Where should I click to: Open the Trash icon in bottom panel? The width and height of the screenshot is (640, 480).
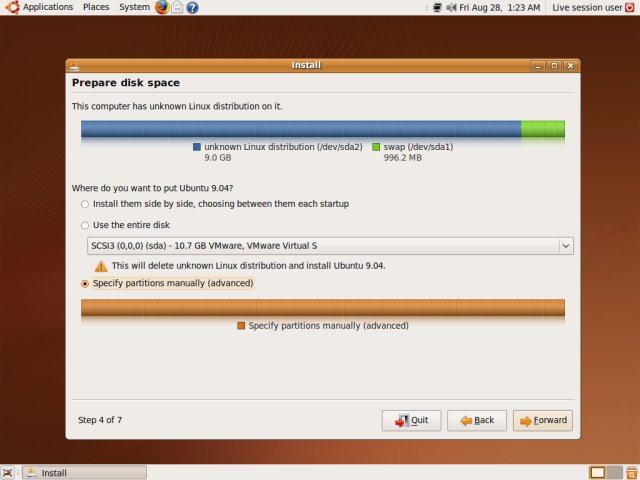pyautogui.click(x=632, y=473)
